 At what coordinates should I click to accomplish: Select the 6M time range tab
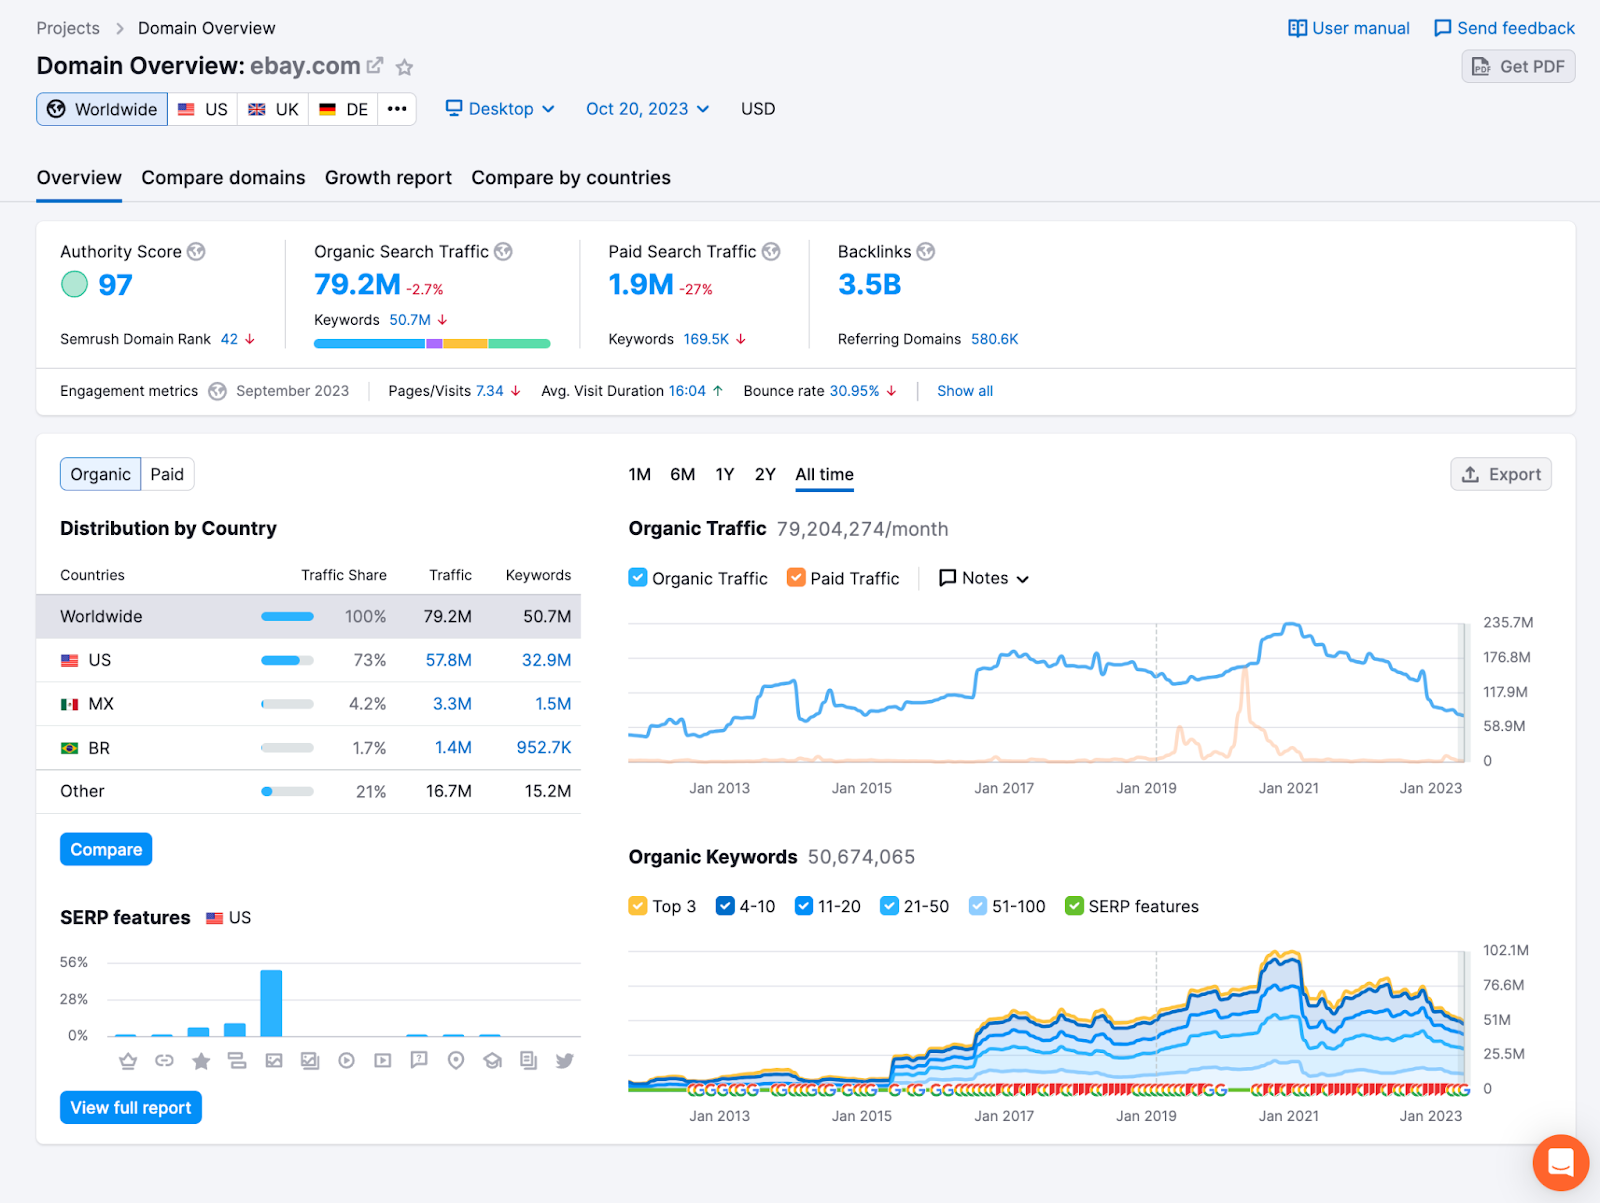[x=683, y=475]
